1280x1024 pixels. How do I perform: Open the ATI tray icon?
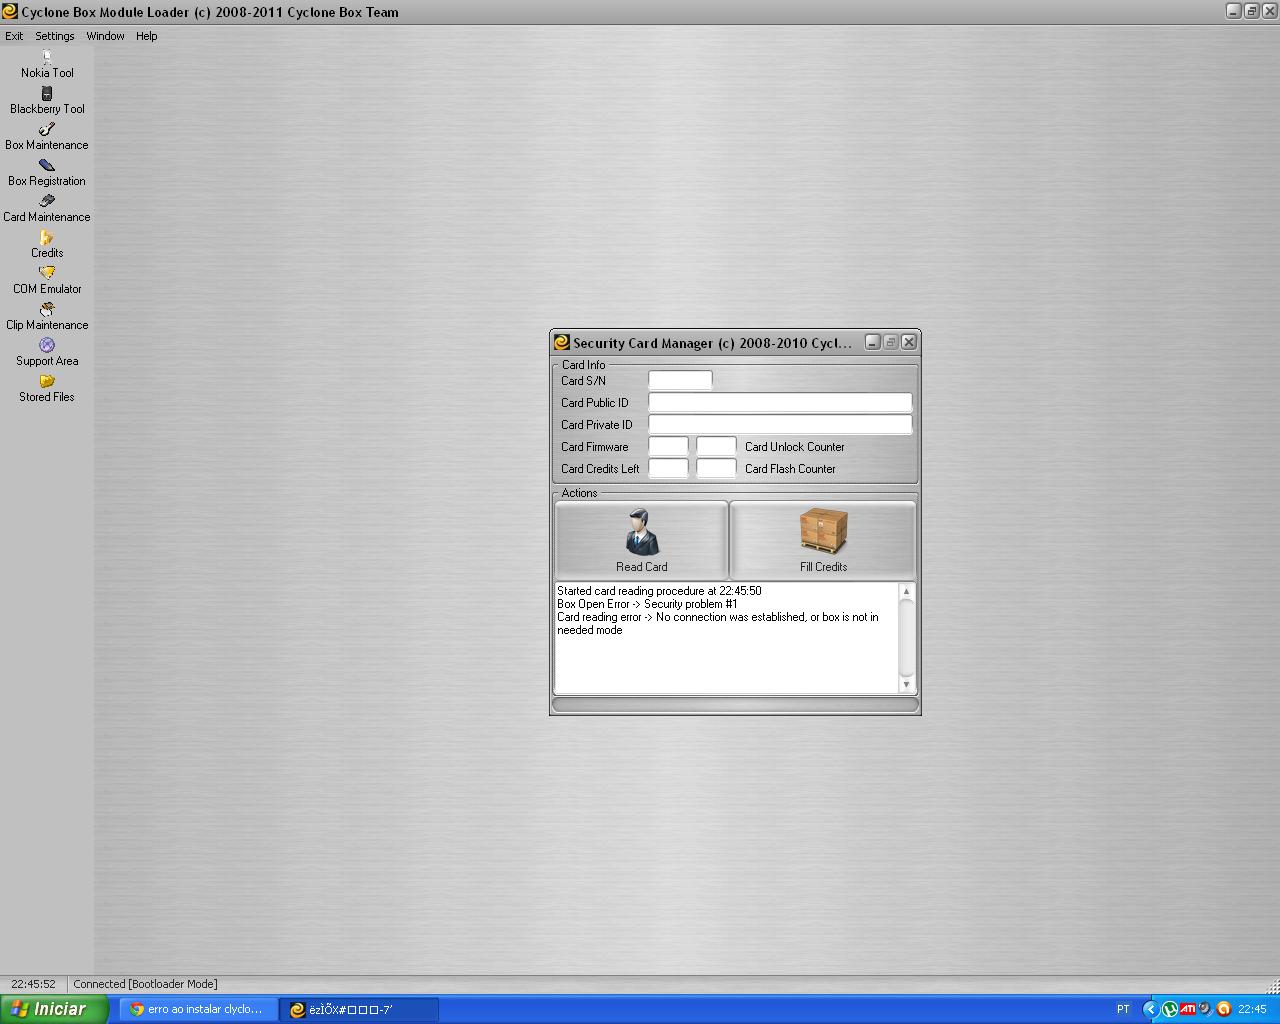tap(1187, 1009)
